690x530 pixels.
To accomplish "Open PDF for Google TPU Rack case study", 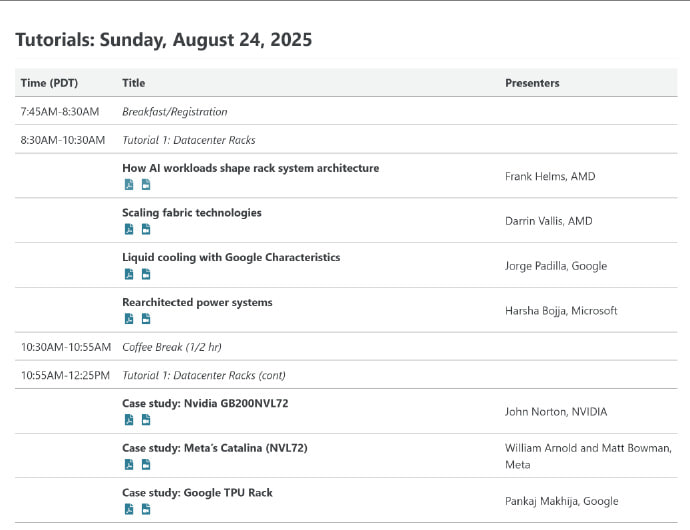I will 128,509.
